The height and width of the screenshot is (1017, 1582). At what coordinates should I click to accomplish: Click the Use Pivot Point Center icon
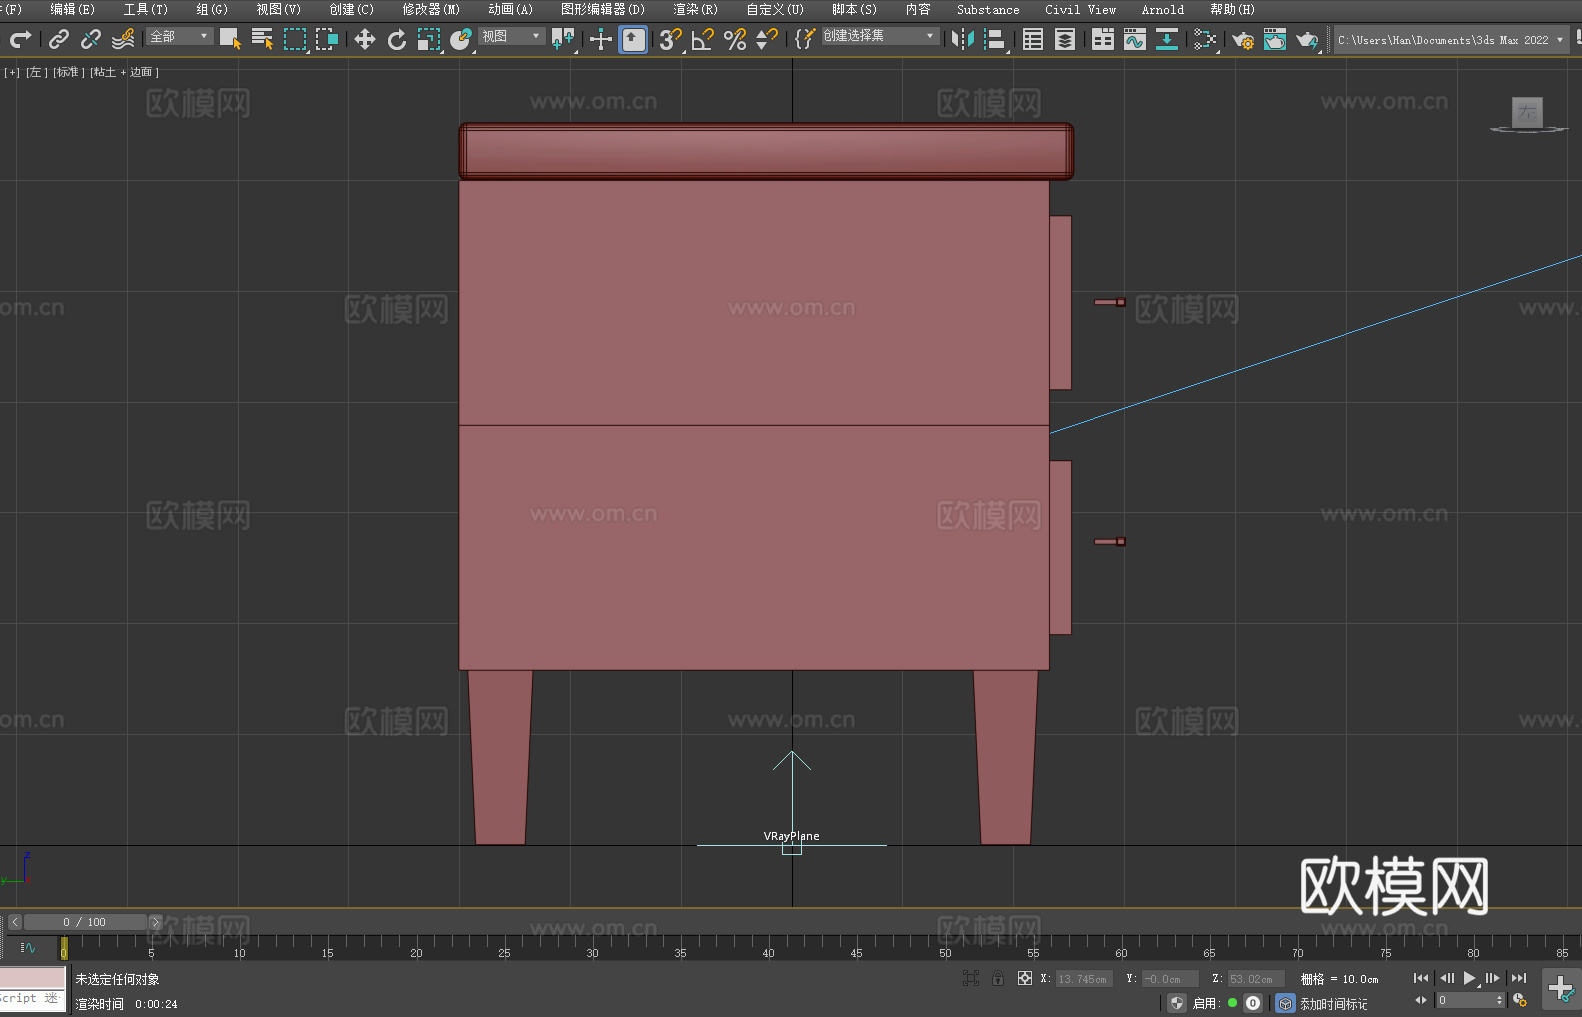coord(563,39)
